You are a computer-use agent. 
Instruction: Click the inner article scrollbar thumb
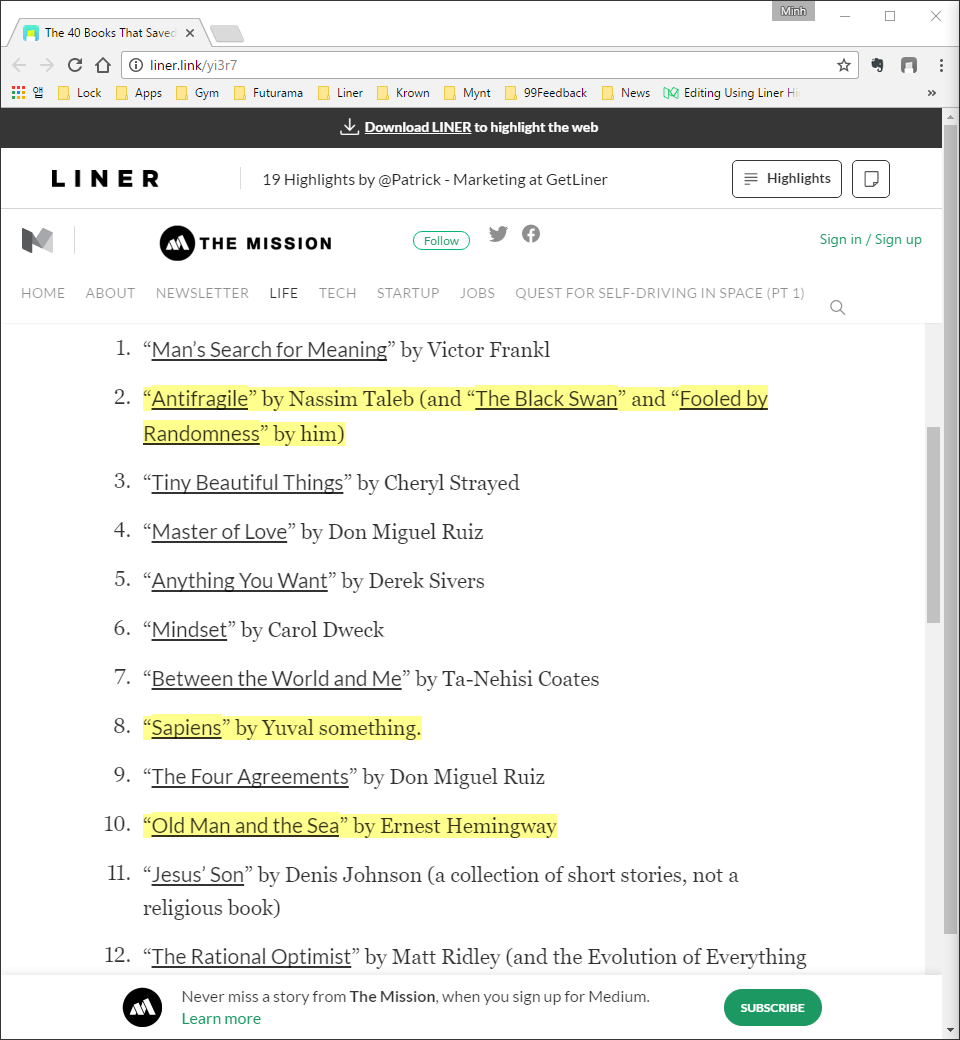[933, 524]
